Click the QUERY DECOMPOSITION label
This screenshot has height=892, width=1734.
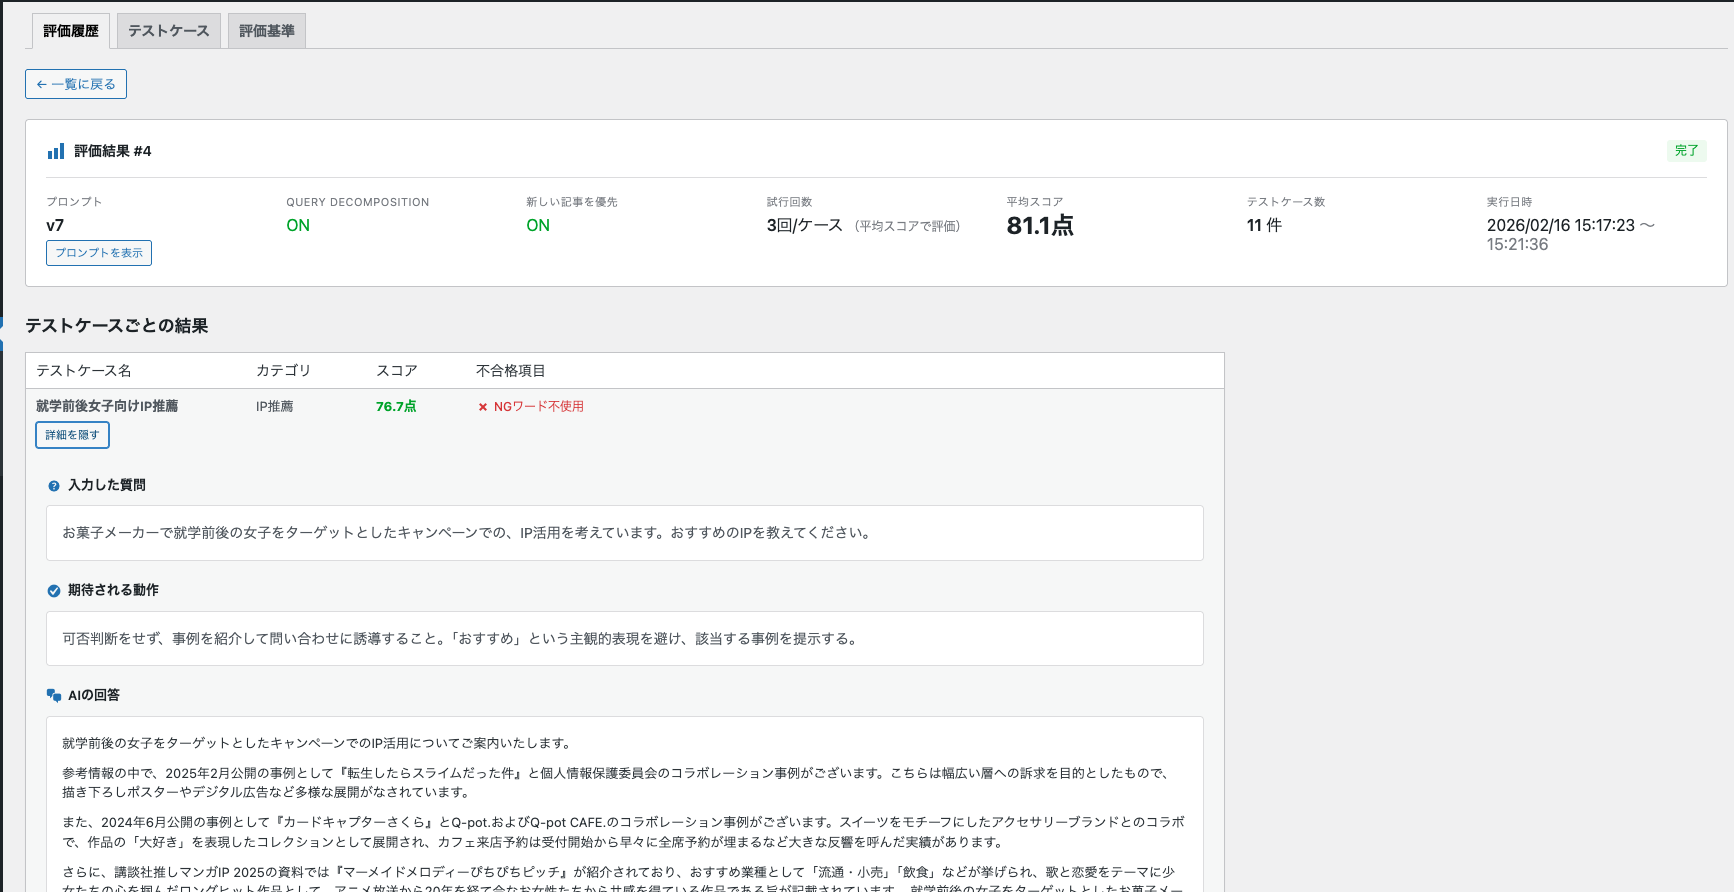(358, 202)
